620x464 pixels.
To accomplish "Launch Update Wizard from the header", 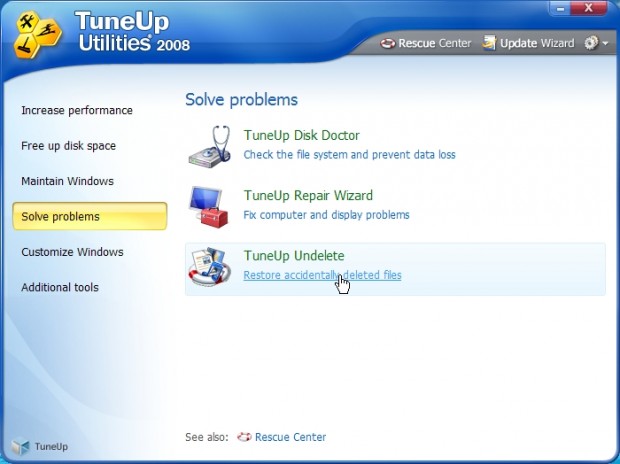I will pos(537,43).
